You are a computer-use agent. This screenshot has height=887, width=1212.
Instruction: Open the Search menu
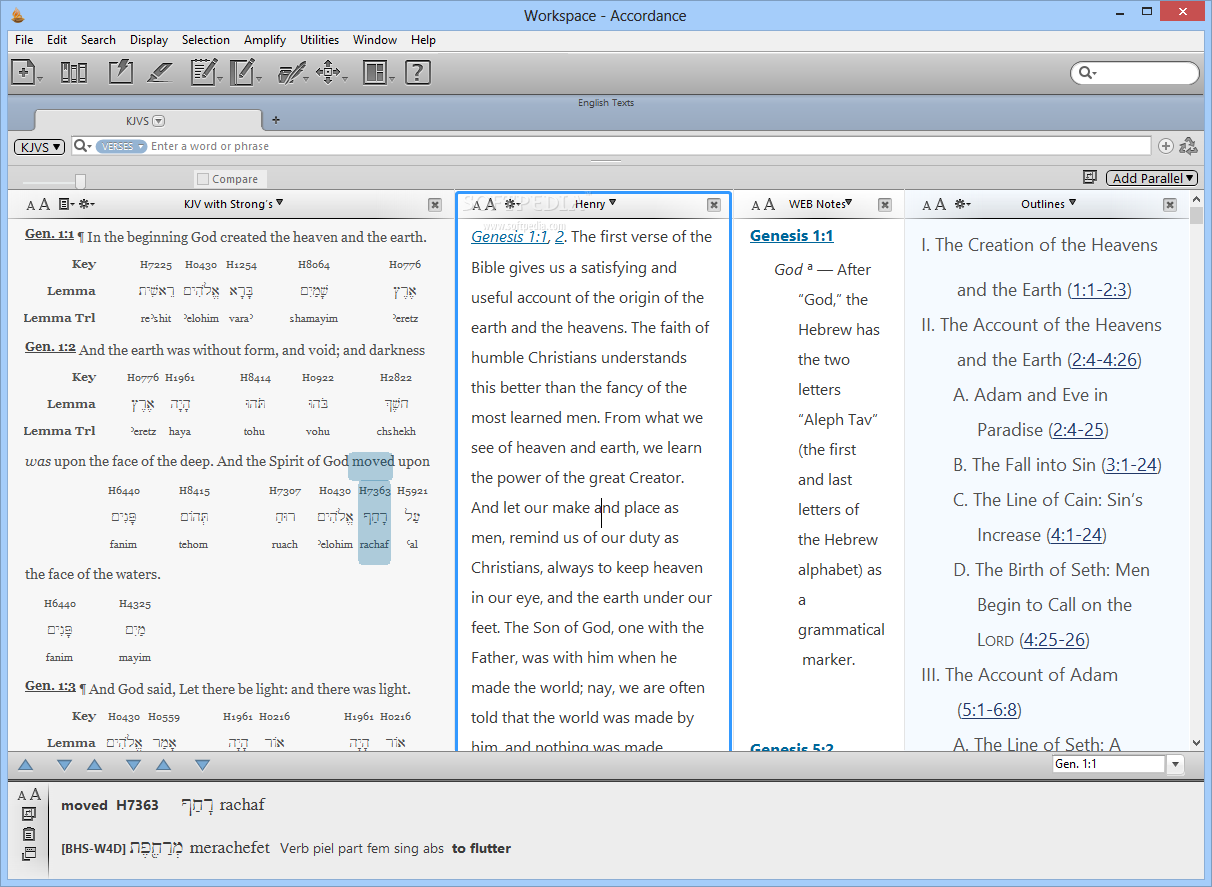(98, 40)
